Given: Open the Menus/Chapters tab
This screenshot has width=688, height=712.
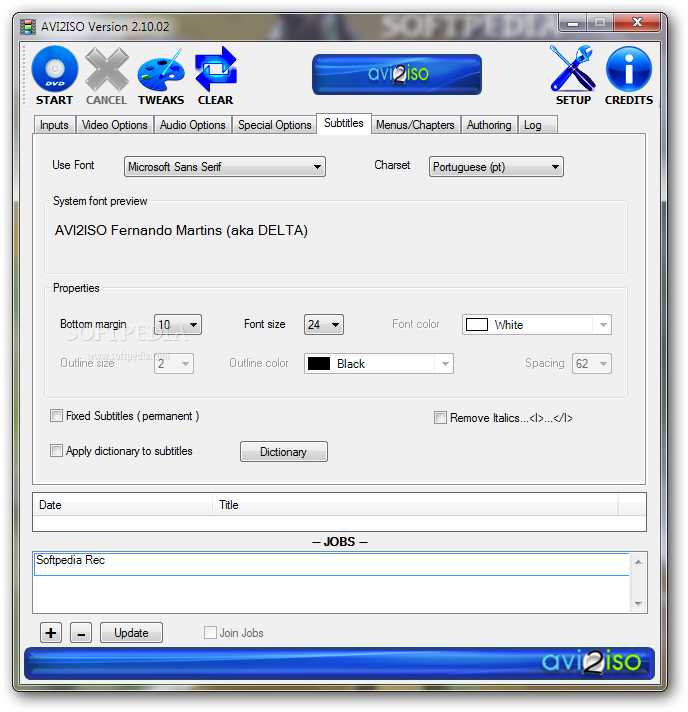Looking at the screenshot, I should click(x=415, y=125).
